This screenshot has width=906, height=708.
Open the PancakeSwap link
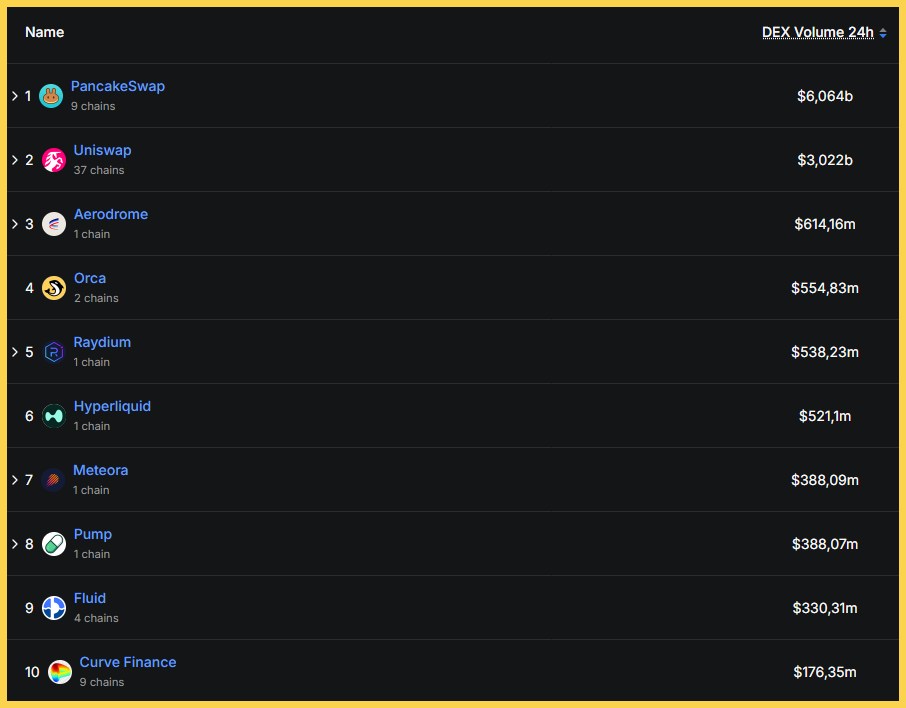(118, 86)
